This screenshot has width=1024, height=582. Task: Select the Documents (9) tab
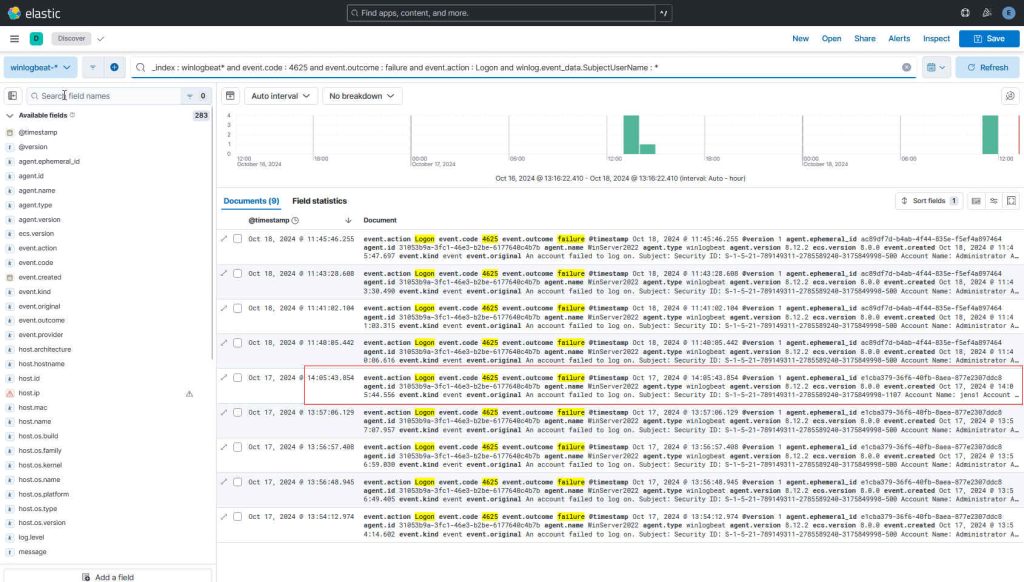point(252,200)
